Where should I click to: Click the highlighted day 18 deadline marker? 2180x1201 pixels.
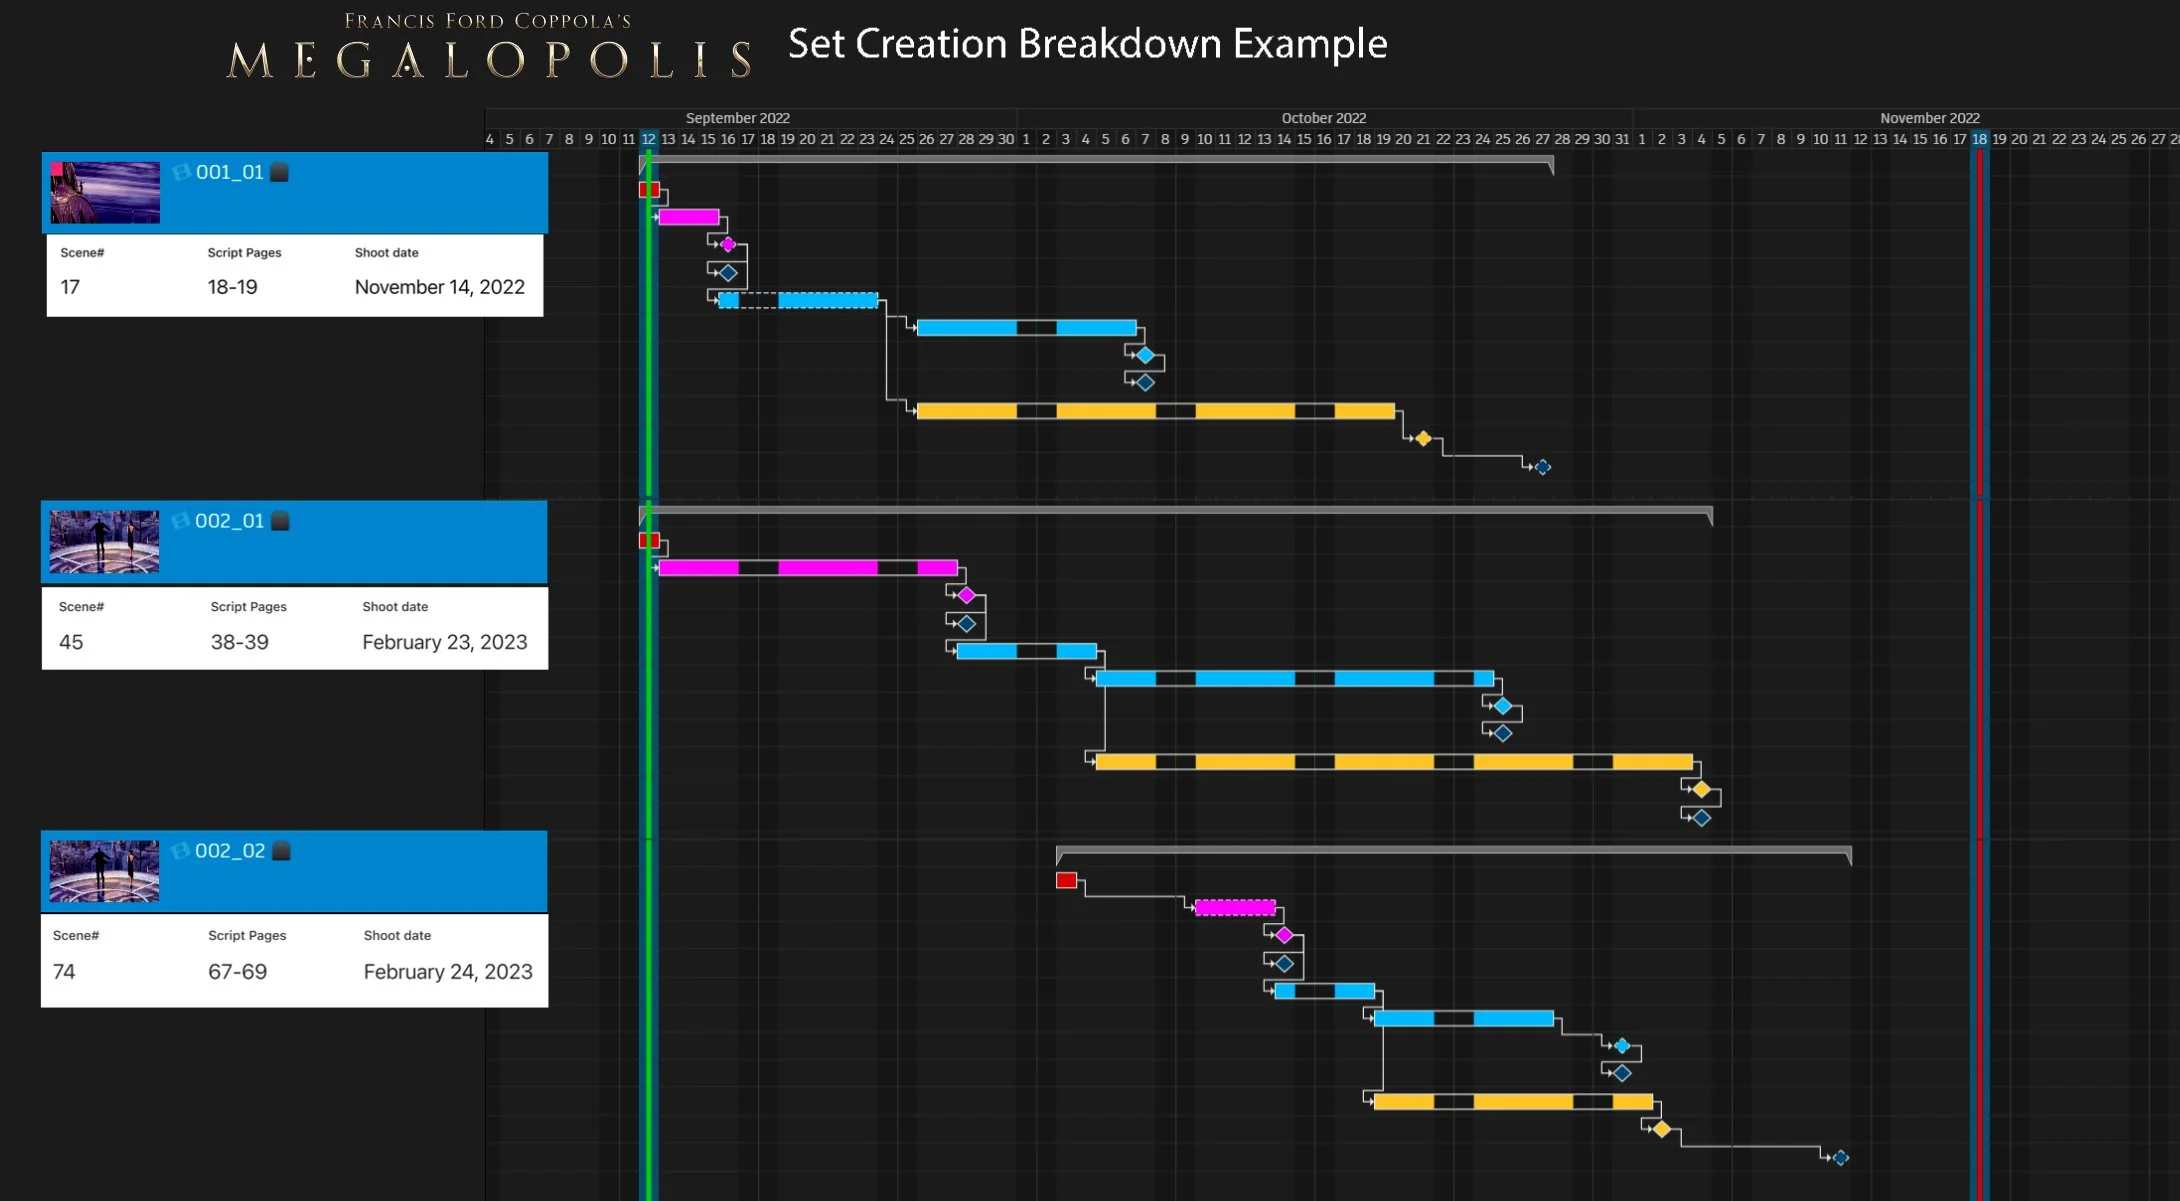[x=1979, y=139]
